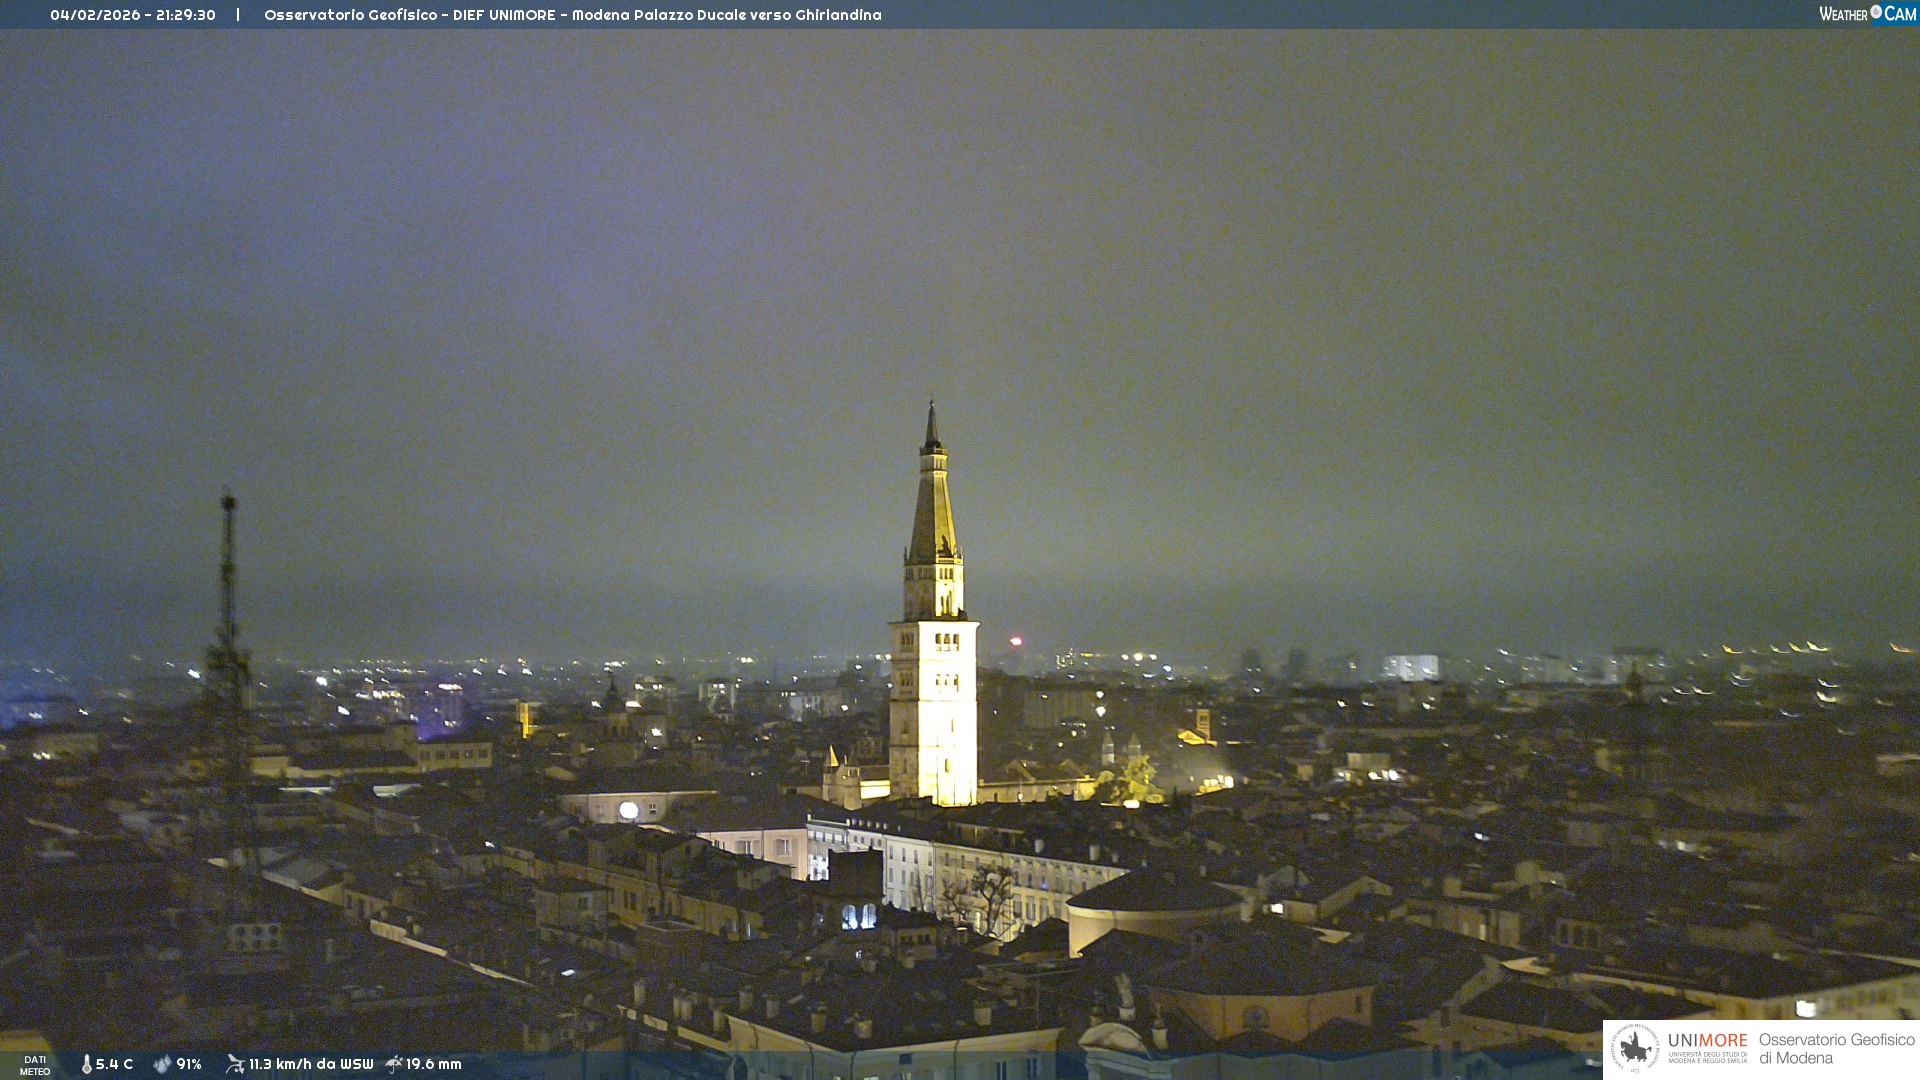The height and width of the screenshot is (1080, 1920).
Task: Click the WeatherCam logo
Action: (1867, 14)
